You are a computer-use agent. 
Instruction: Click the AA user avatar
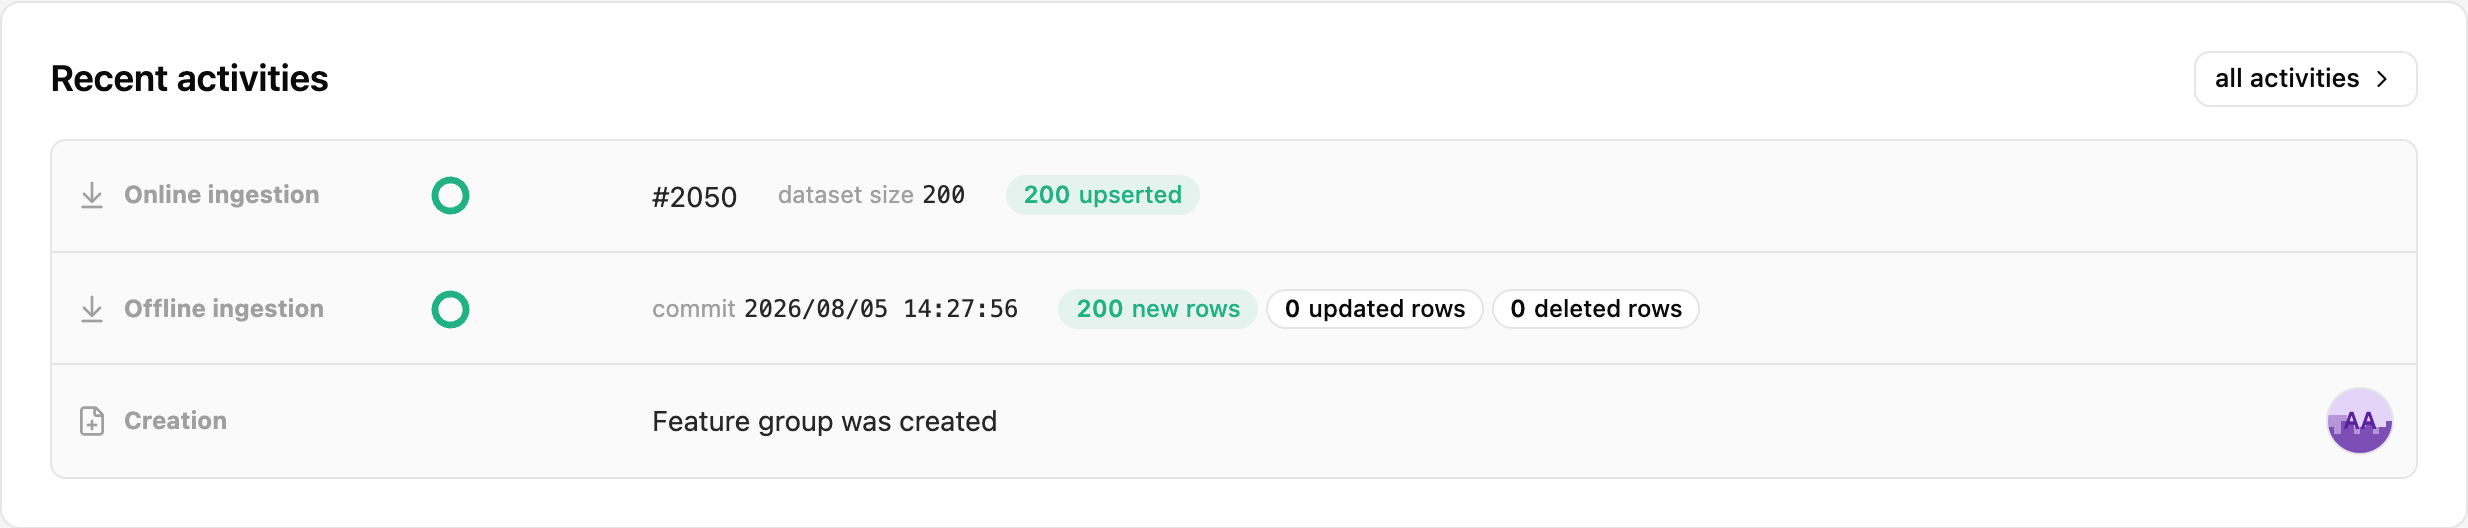(x=2360, y=421)
